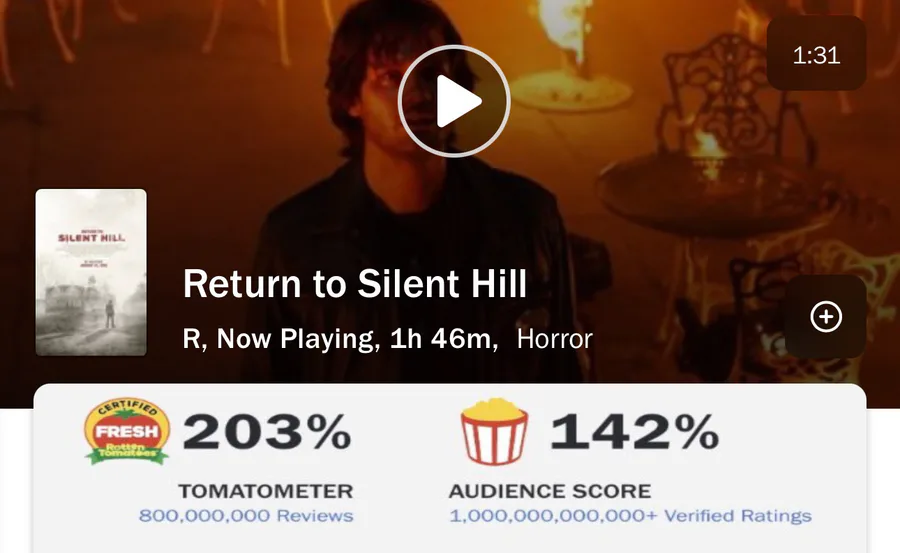Click the Return to Silent Hill title
The image size is (900, 553).
(x=354, y=286)
